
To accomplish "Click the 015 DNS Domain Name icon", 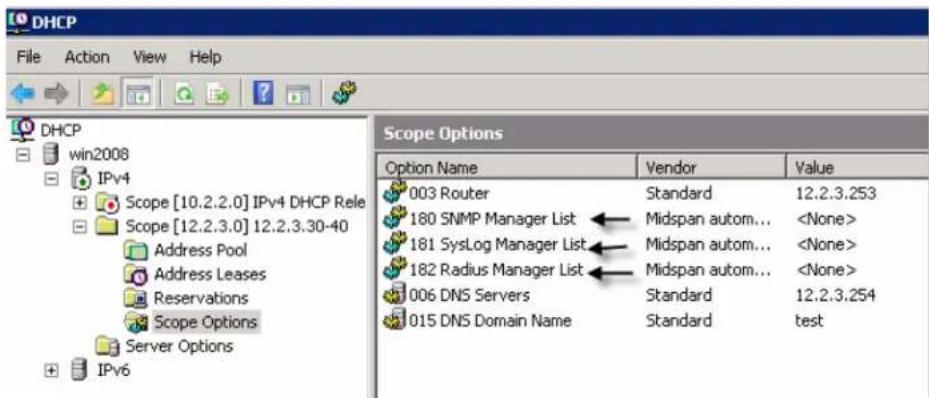I will tap(395, 320).
